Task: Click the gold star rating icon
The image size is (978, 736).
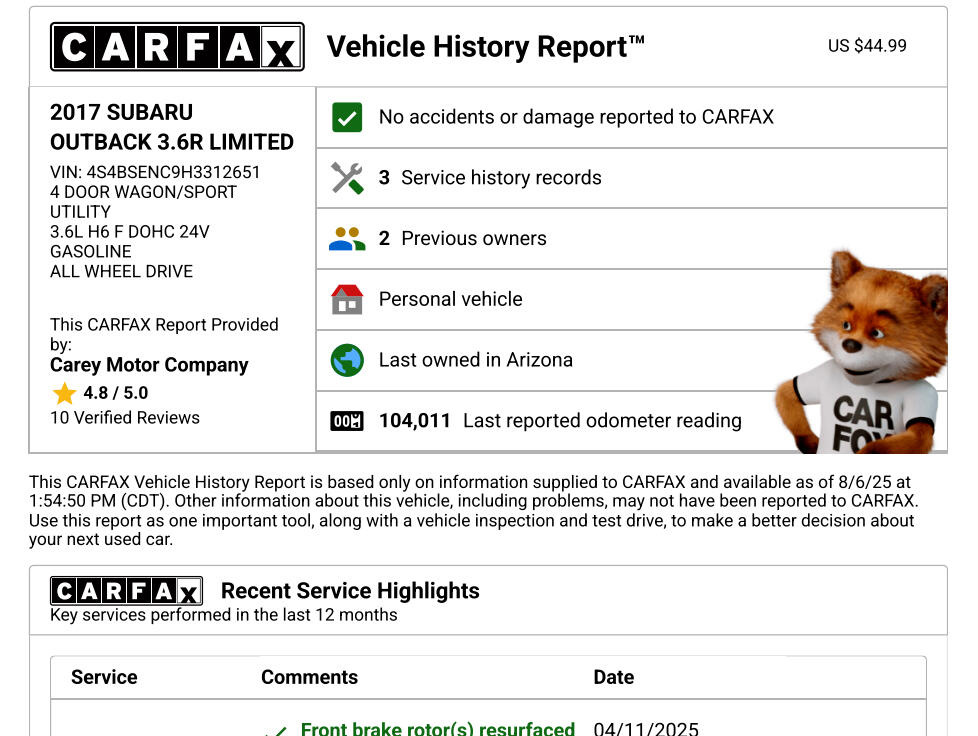Action: 64,393
